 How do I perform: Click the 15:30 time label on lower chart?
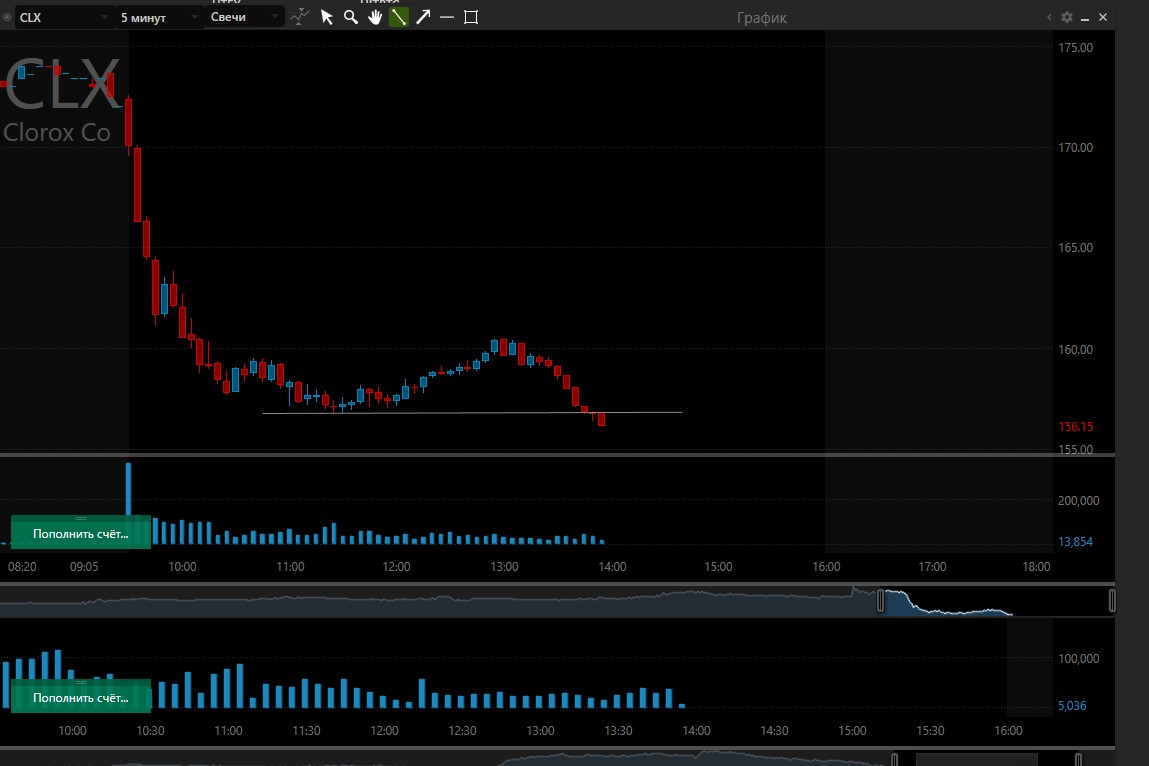[931, 731]
